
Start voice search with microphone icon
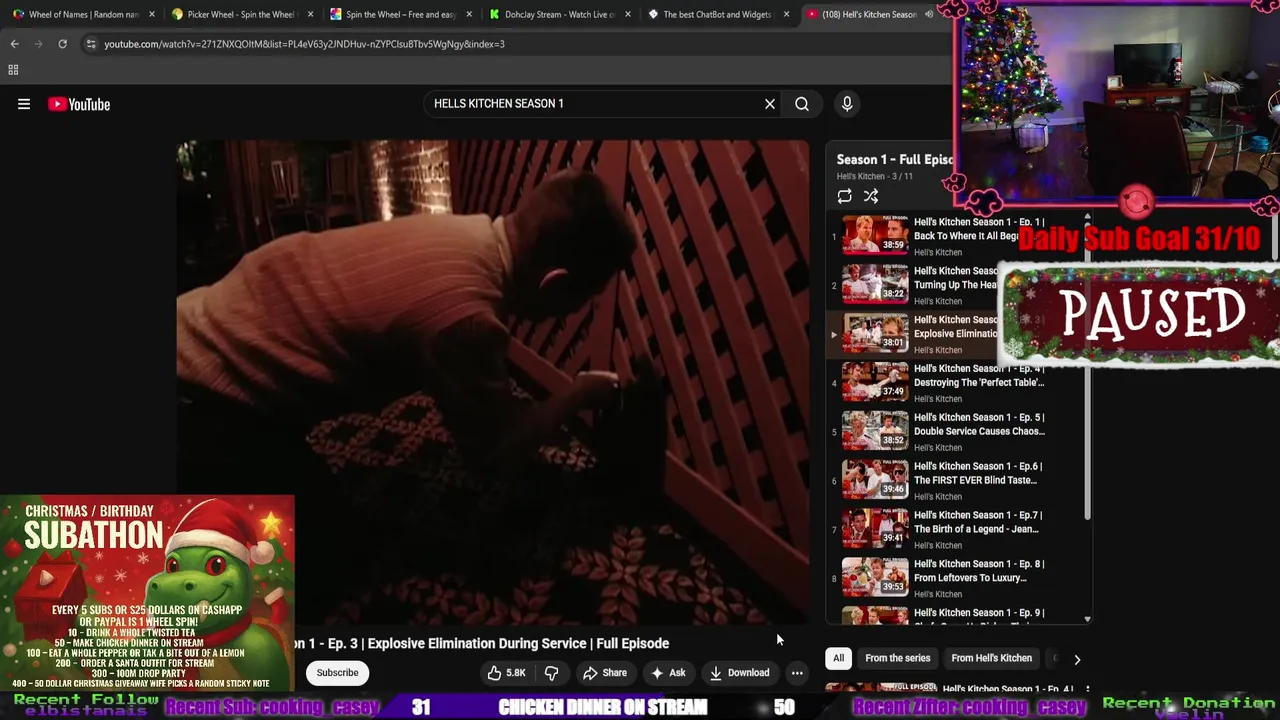(x=847, y=104)
